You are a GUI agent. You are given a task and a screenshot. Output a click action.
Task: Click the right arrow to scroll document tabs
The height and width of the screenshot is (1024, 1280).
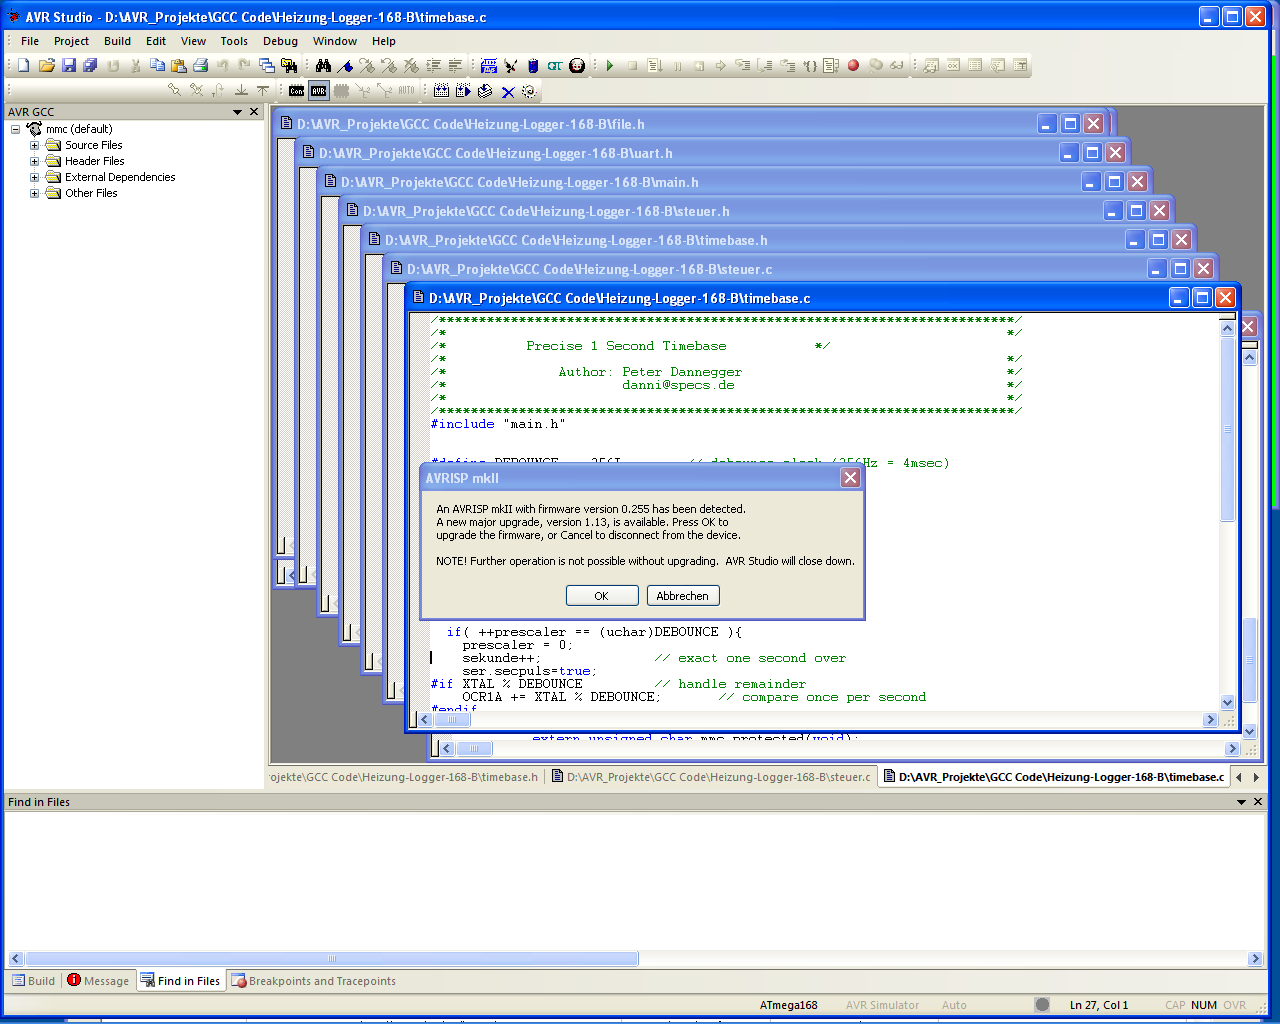point(1256,777)
